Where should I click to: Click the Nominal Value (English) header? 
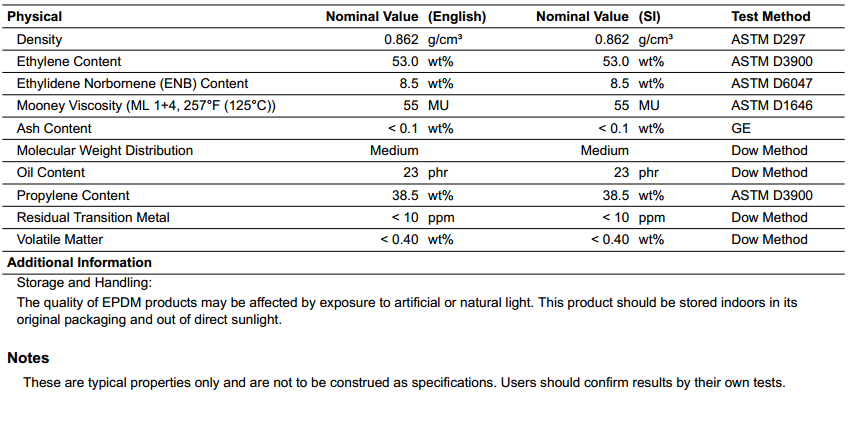click(x=405, y=16)
